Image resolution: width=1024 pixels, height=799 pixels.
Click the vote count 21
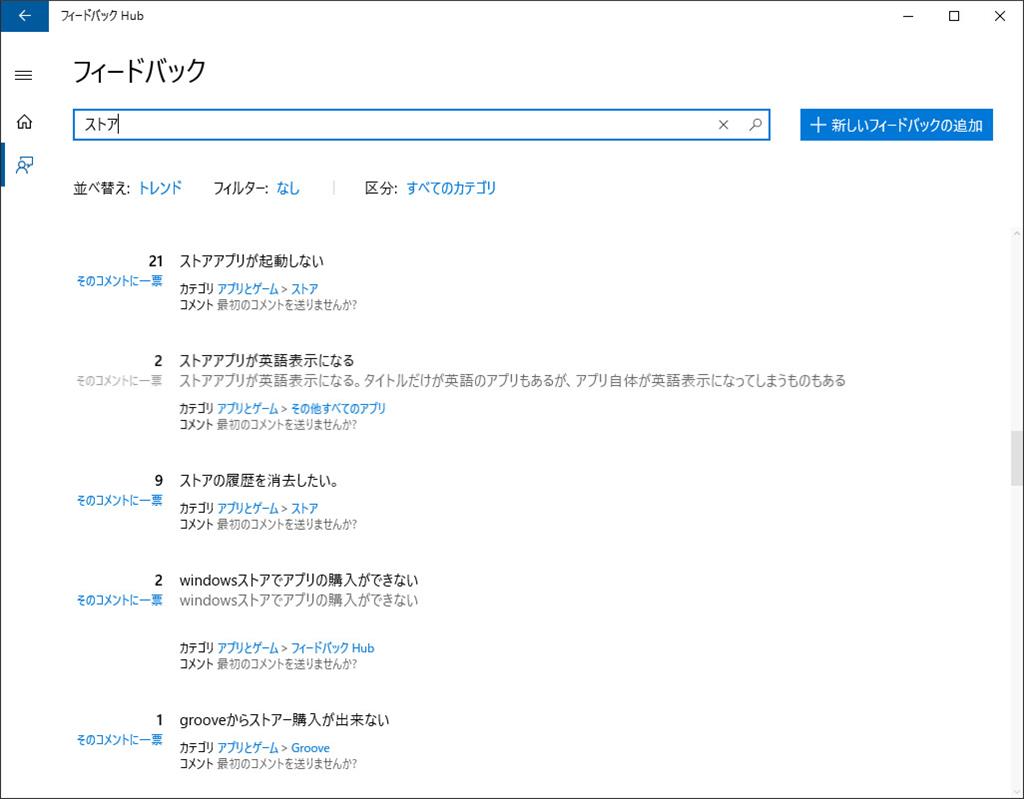[x=155, y=261]
